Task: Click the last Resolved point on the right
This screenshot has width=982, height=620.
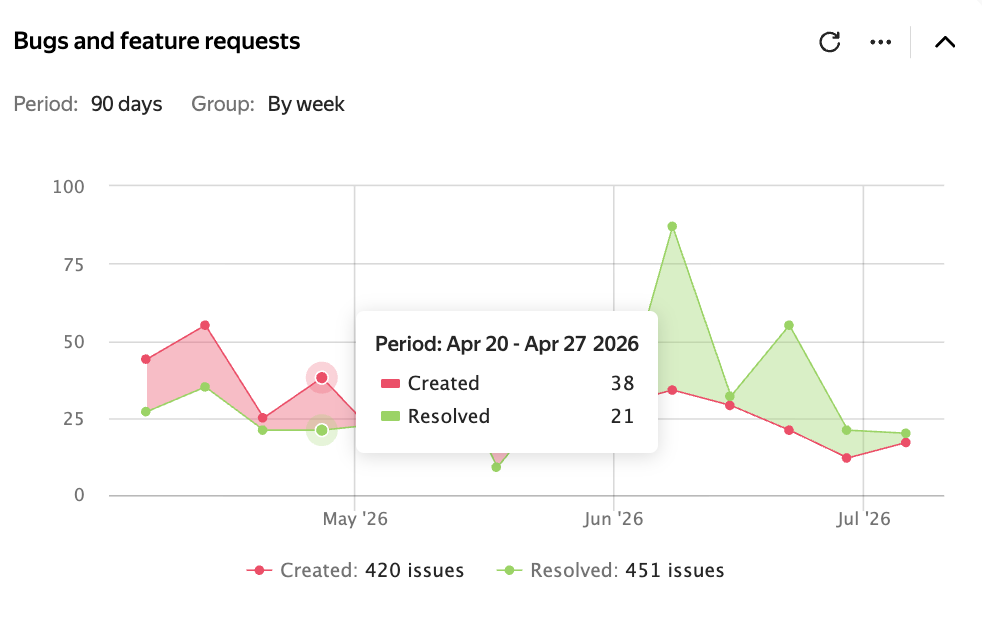Action: (906, 433)
